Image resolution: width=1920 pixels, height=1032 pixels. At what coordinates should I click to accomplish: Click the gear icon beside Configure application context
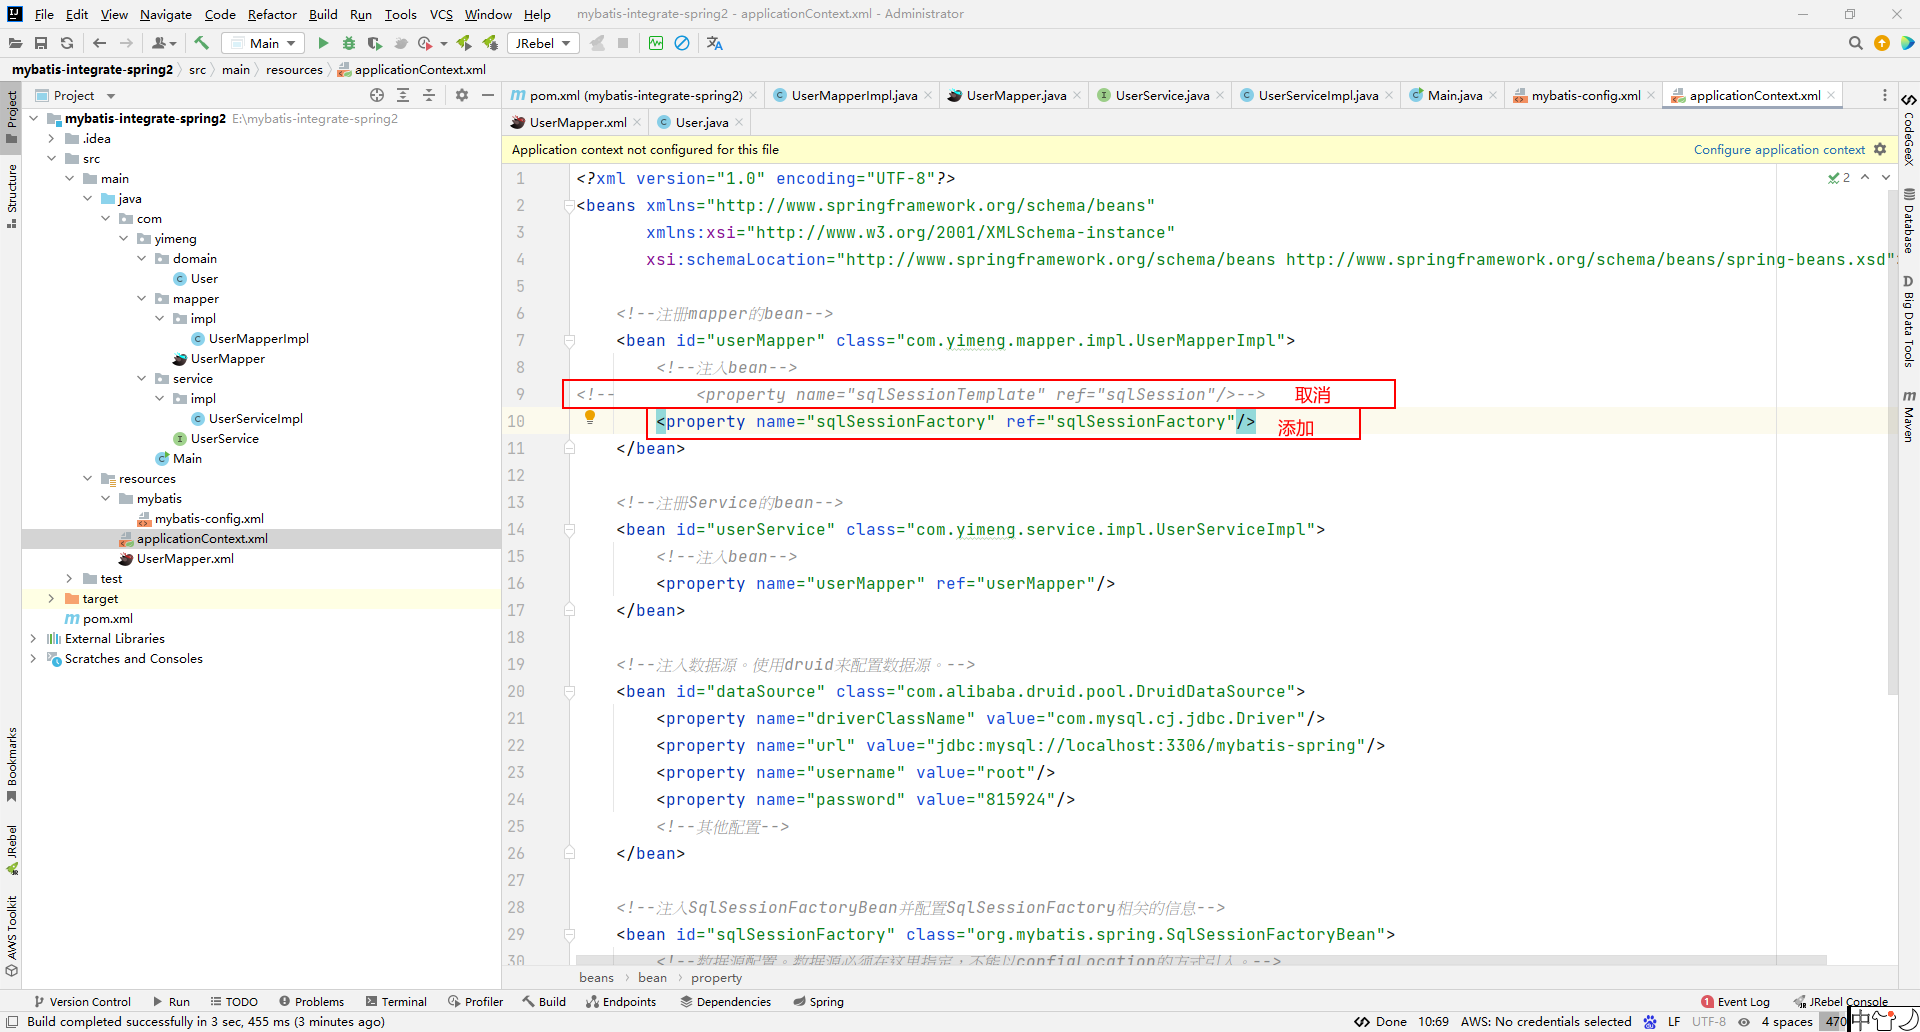[x=1880, y=149]
